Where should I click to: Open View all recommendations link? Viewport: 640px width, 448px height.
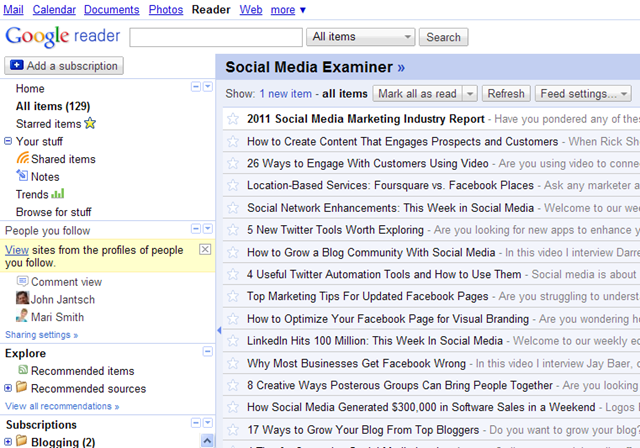pyautogui.click(x=62, y=406)
